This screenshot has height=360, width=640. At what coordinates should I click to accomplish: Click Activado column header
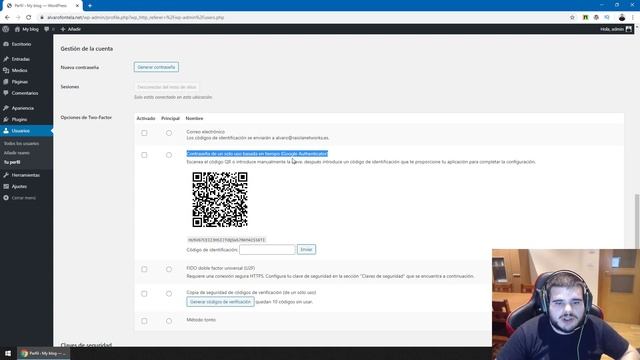(146, 118)
